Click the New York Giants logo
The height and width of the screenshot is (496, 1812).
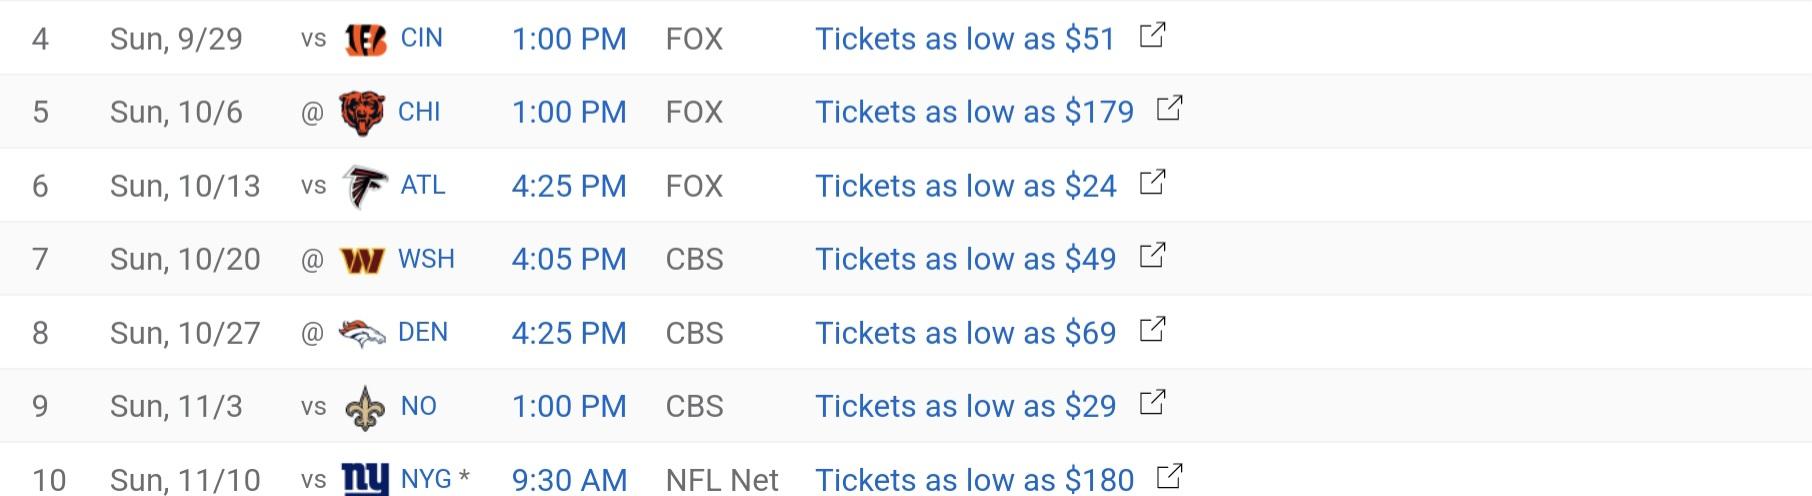coord(365,479)
